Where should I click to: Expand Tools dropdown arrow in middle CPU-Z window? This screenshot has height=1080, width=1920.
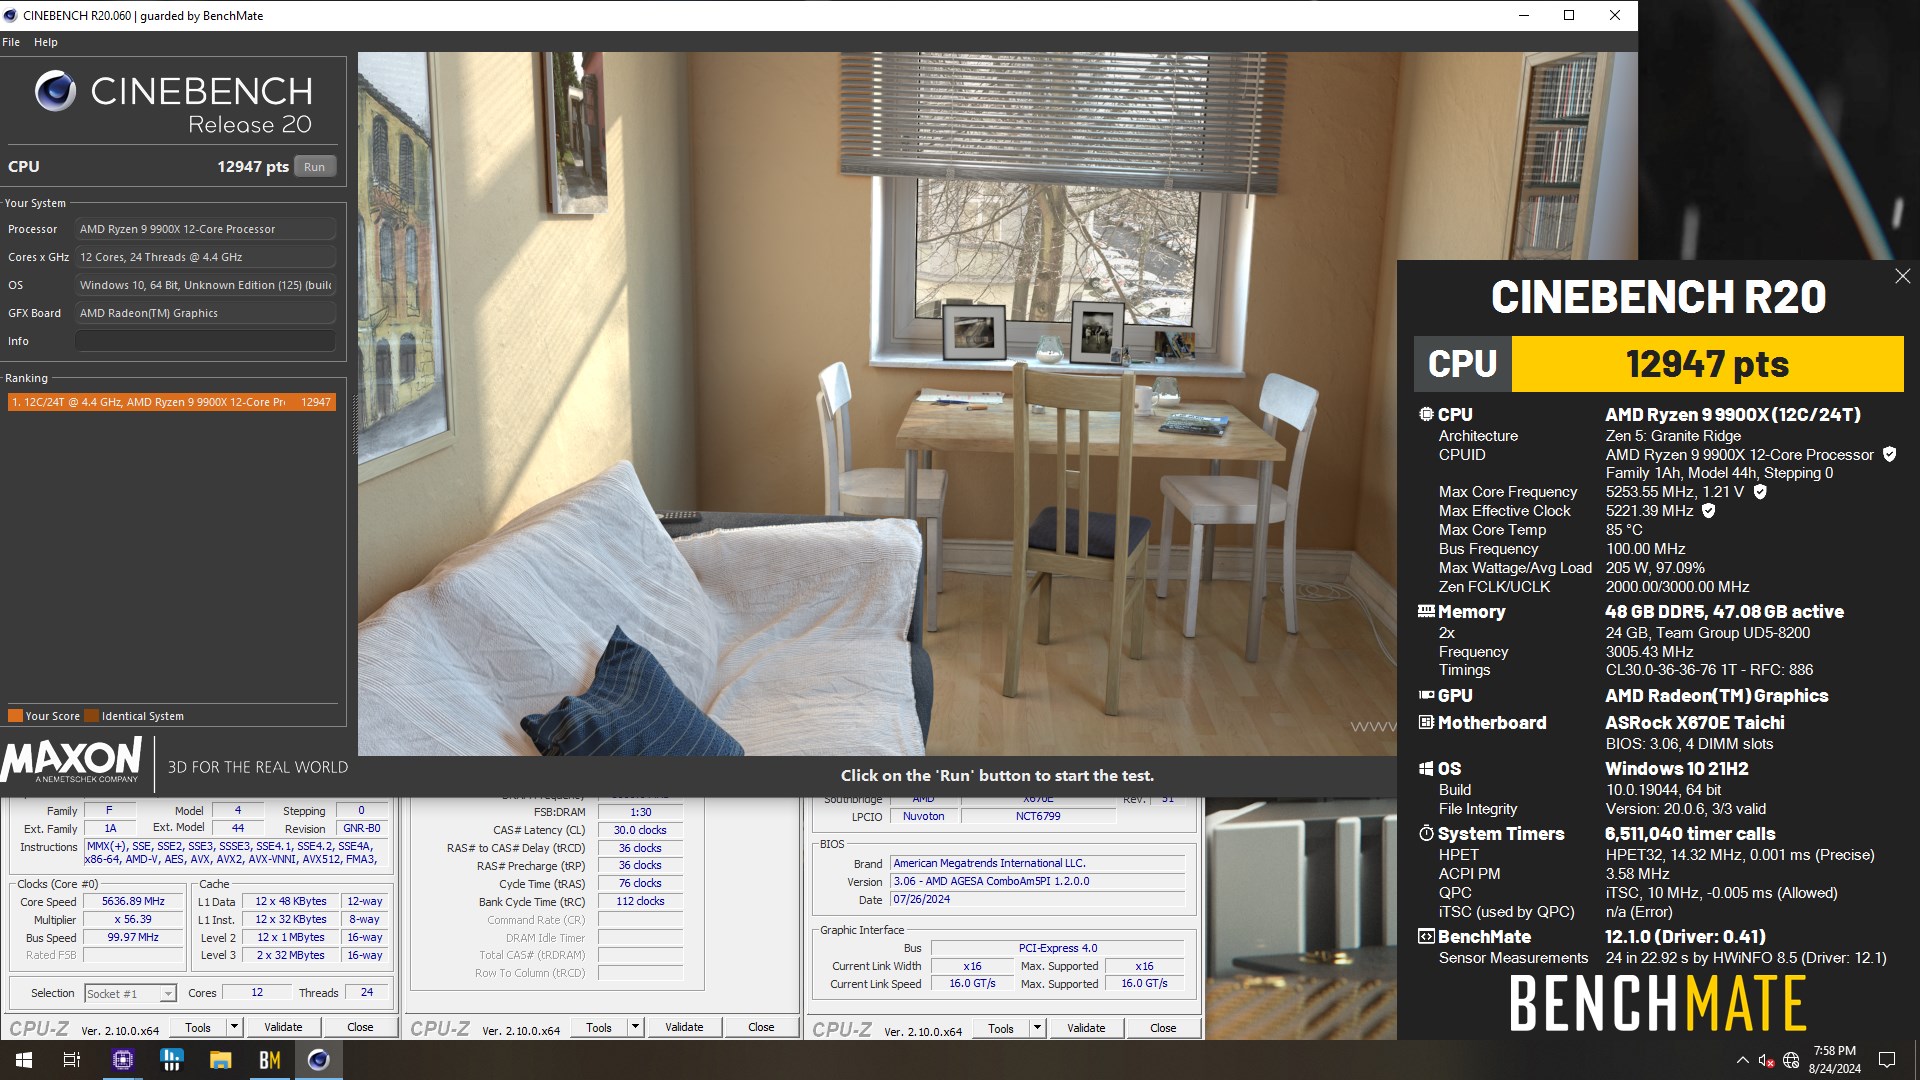click(x=635, y=1027)
